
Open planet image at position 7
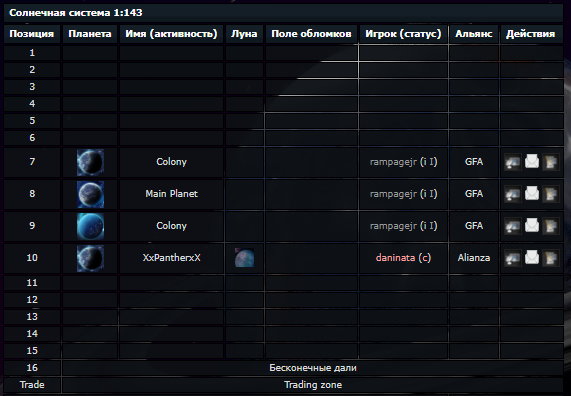click(90, 162)
